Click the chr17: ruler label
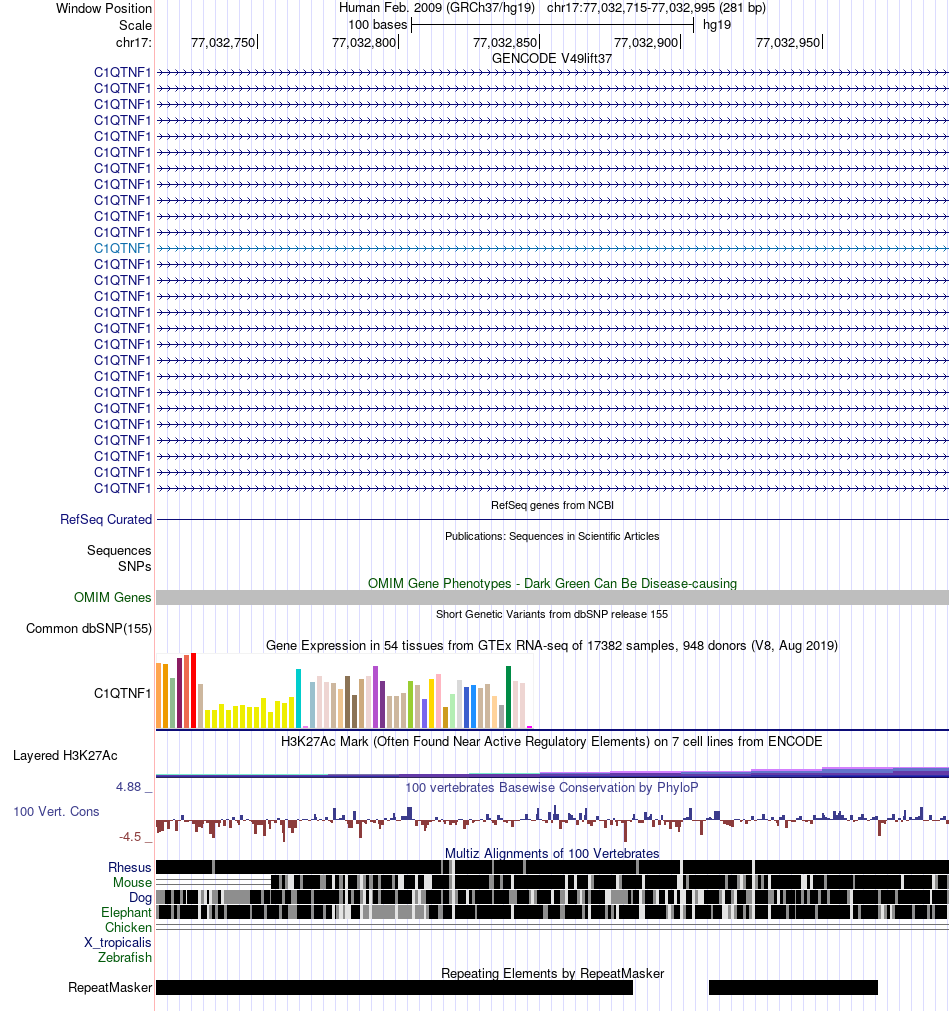 134,43
